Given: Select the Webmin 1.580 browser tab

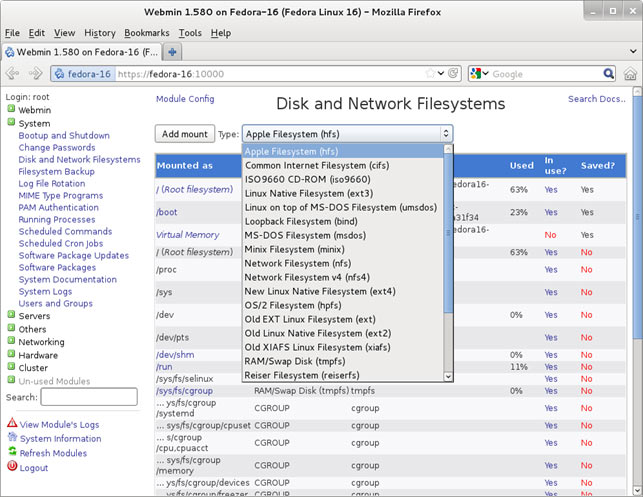Looking at the screenshot, I should pos(81,52).
